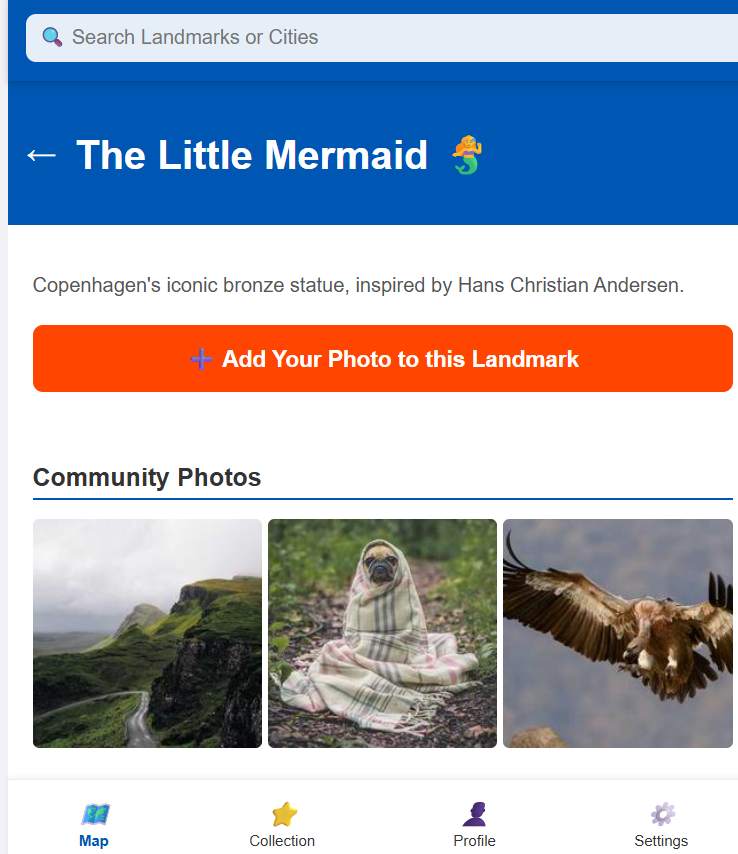The width and height of the screenshot is (738, 854).
Task: Add Your Photo to this Landmark
Action: click(x=382, y=358)
